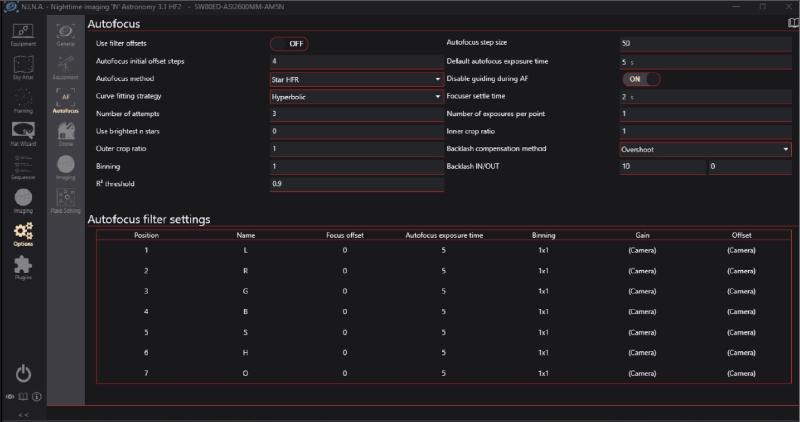Screen dimensions: 800x422
Task: Click the Use brightest n stars field
Action: (x=356, y=131)
